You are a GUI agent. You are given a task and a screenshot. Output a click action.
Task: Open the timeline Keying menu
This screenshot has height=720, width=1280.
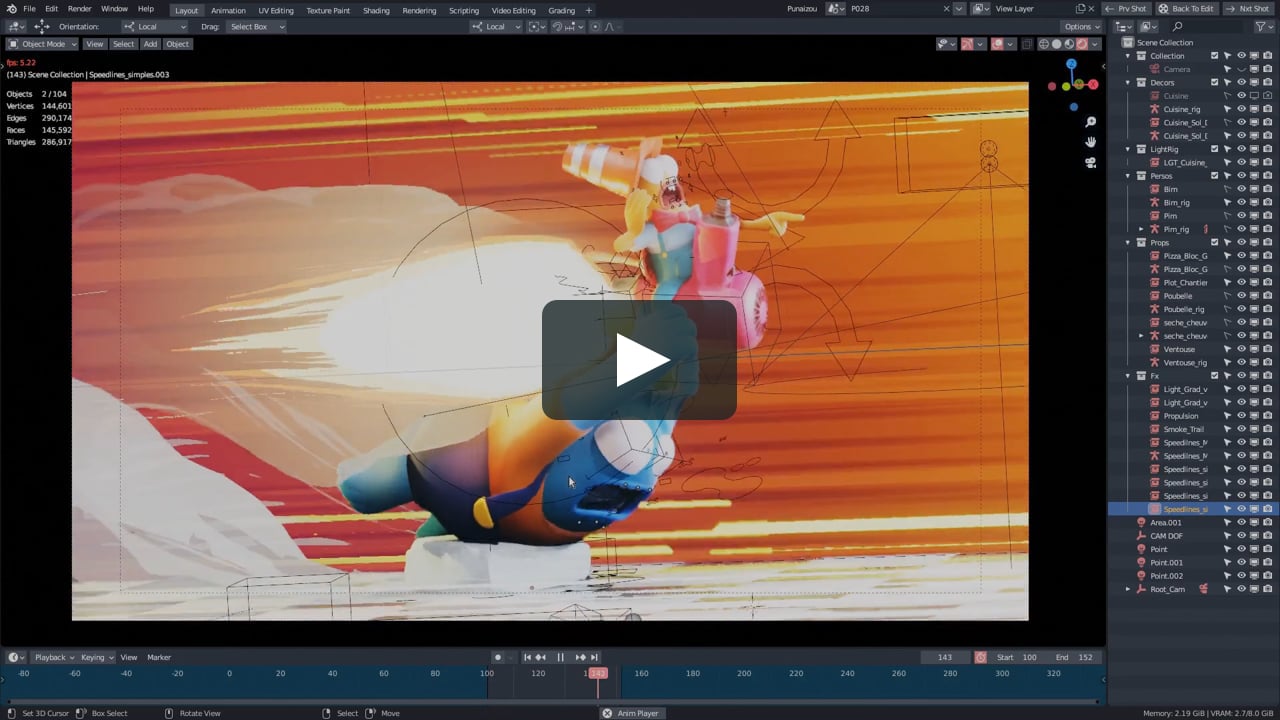96,657
